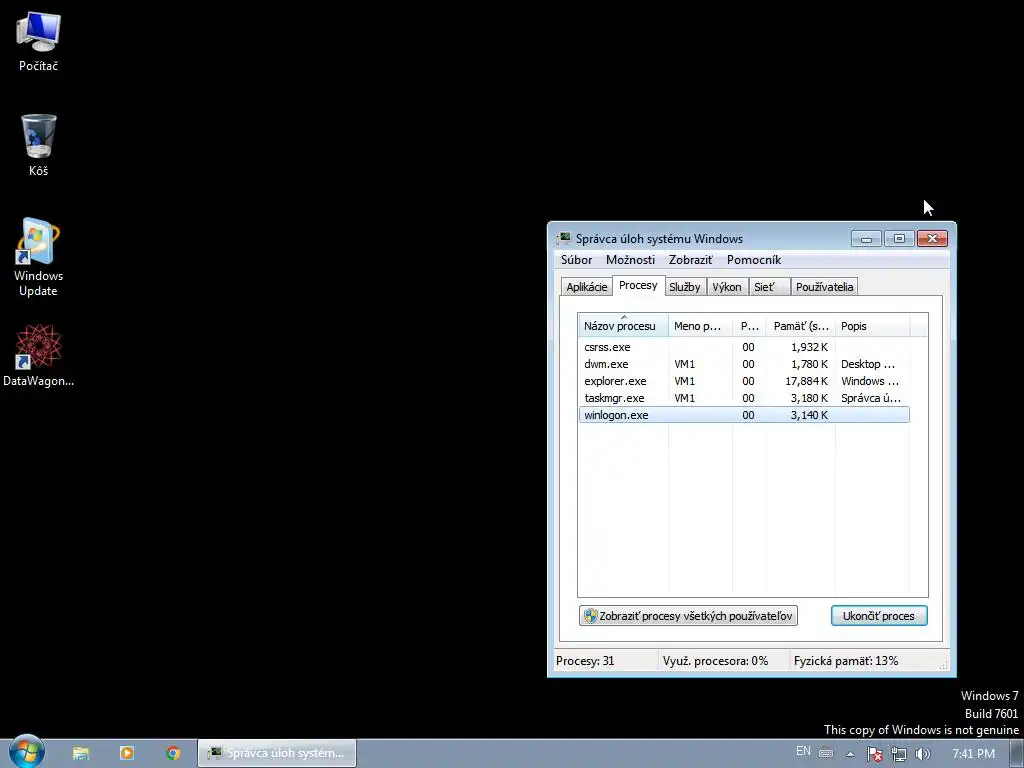Screen dimensions: 1024x768
Task: Click the on-screen keyboard tray icon
Action: click(825, 753)
